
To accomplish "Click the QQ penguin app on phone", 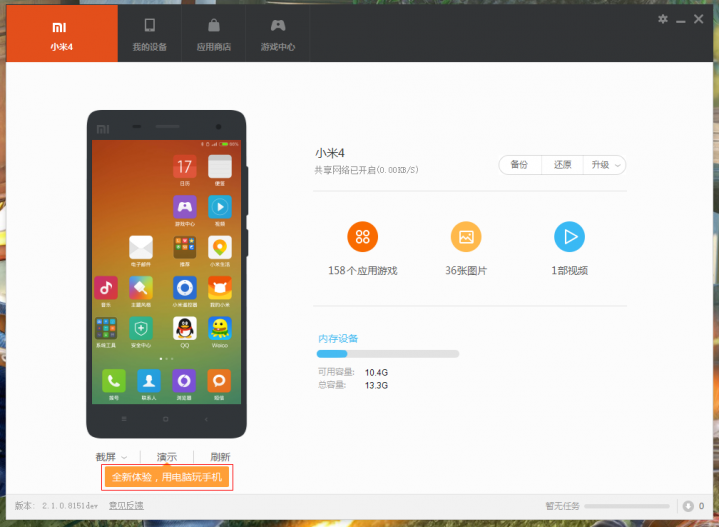I will (x=184, y=328).
